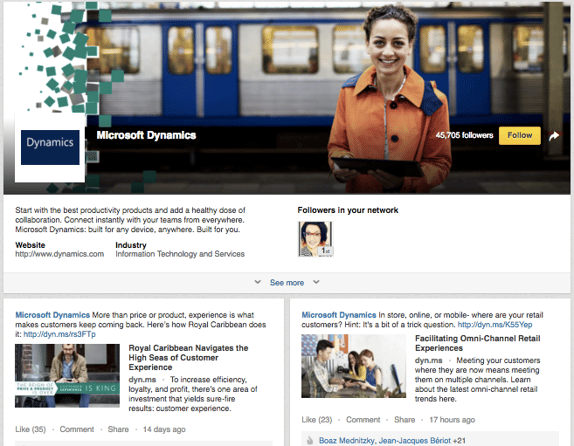
Task: Share the Omni-Channel Retail post
Action: point(405,420)
